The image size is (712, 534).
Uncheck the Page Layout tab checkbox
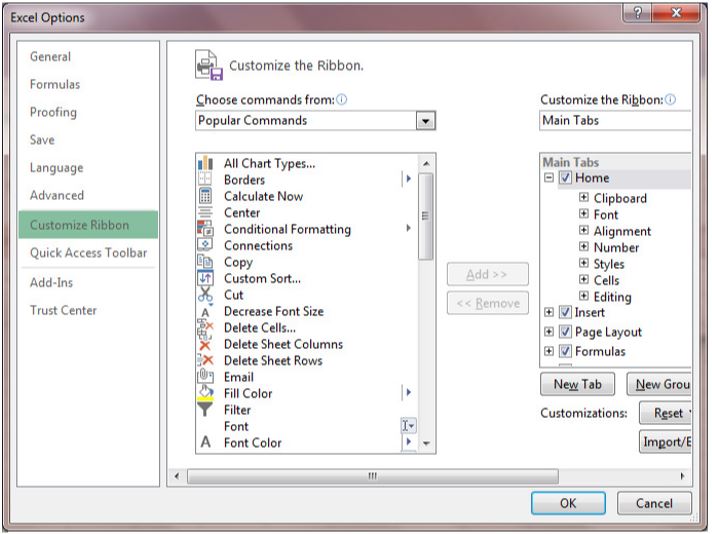[565, 331]
